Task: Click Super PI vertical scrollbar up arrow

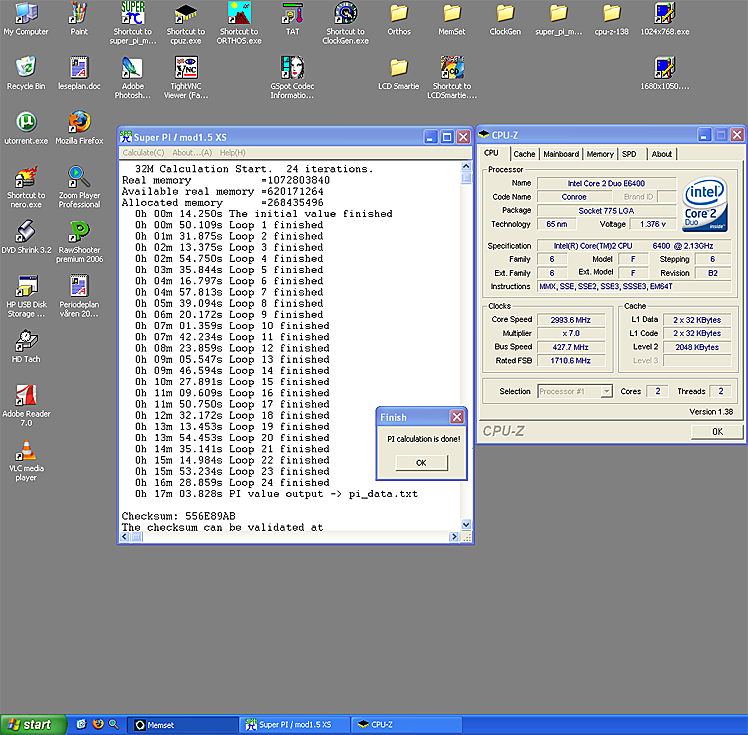Action: tap(466, 166)
